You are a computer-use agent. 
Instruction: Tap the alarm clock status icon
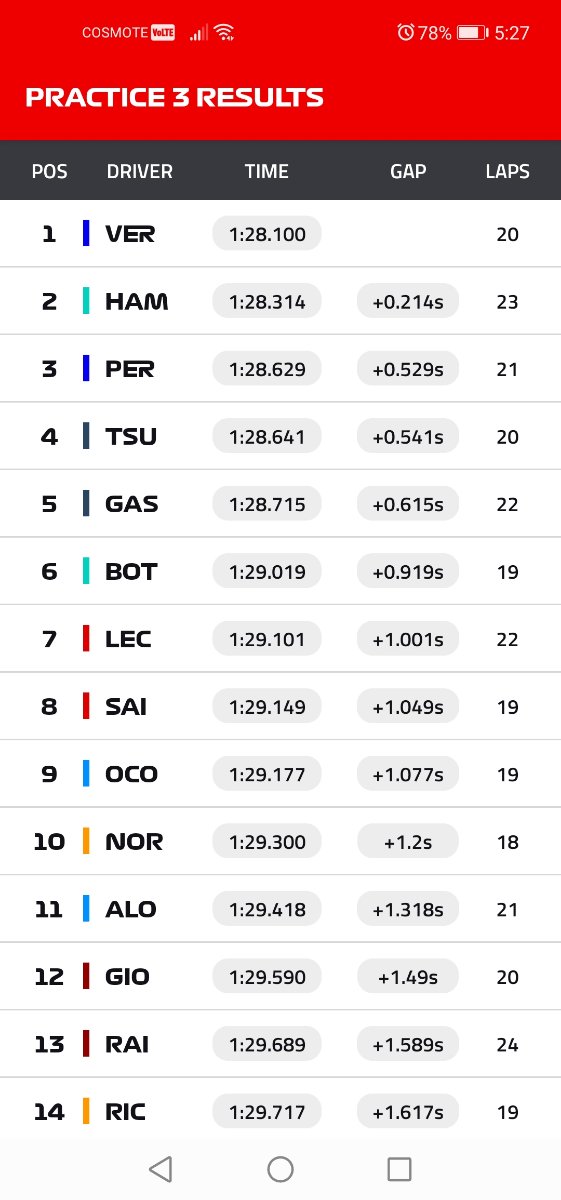[405, 33]
